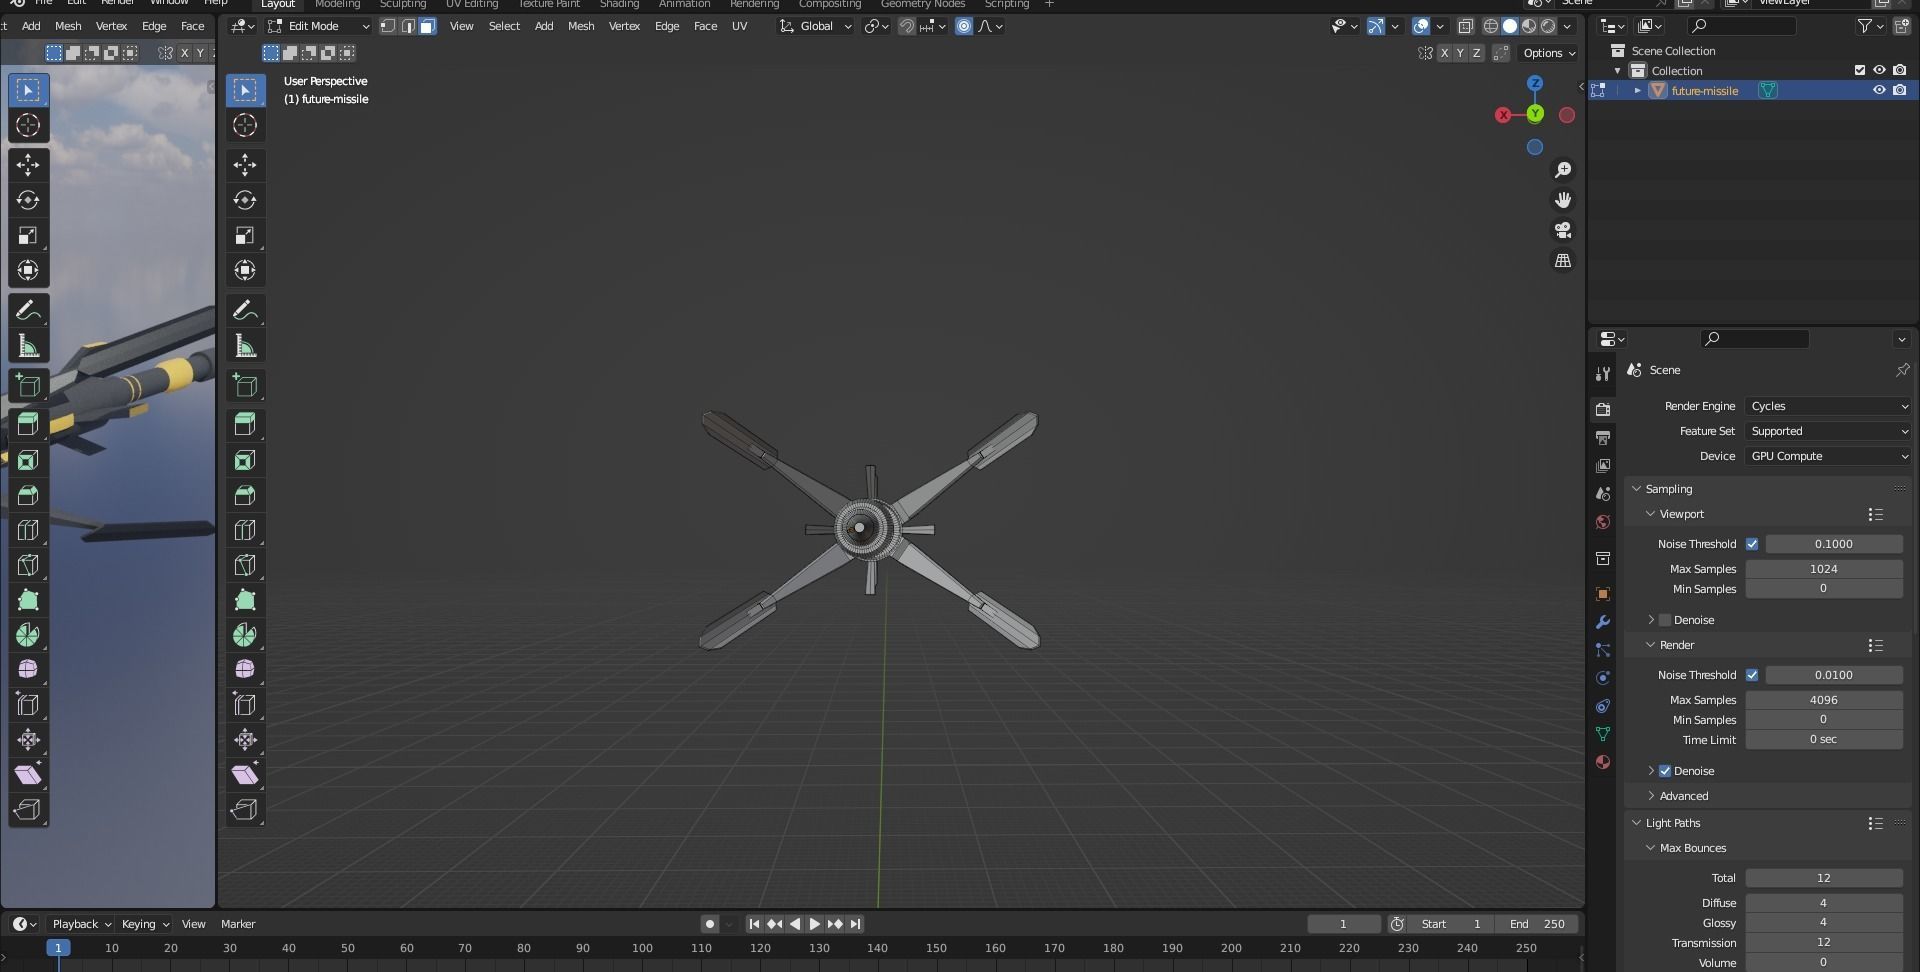
Task: Open the Select menu in viewport header
Action: point(504,26)
